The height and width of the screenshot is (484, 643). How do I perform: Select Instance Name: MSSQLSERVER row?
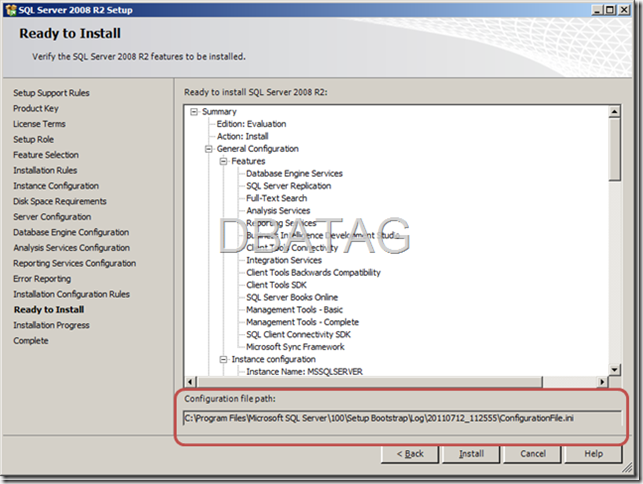coord(305,372)
